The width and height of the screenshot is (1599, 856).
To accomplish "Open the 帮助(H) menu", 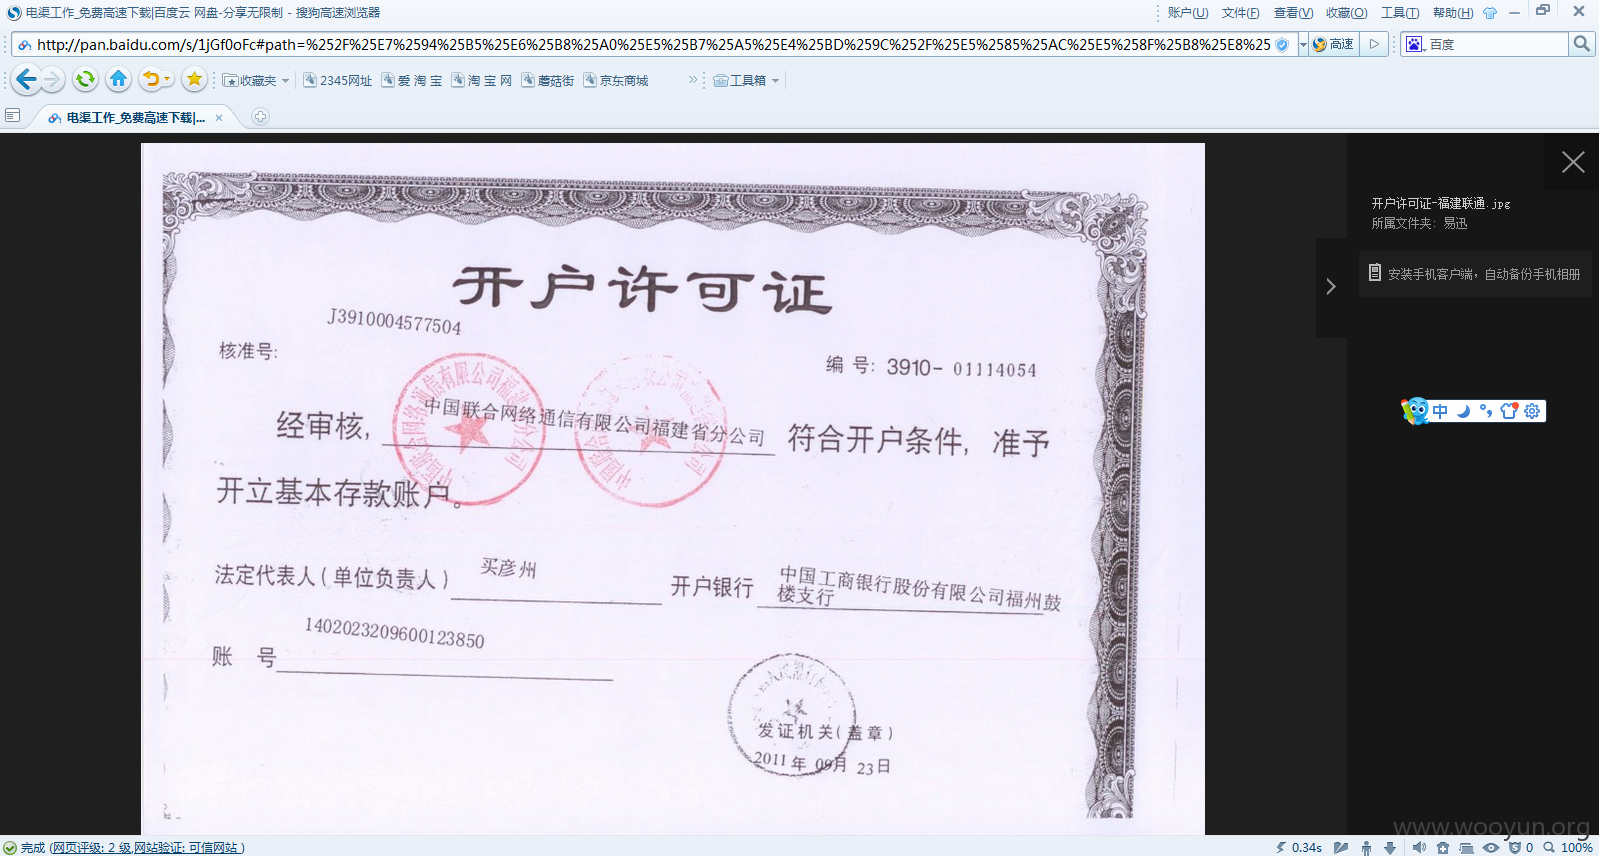I will click(x=1452, y=13).
